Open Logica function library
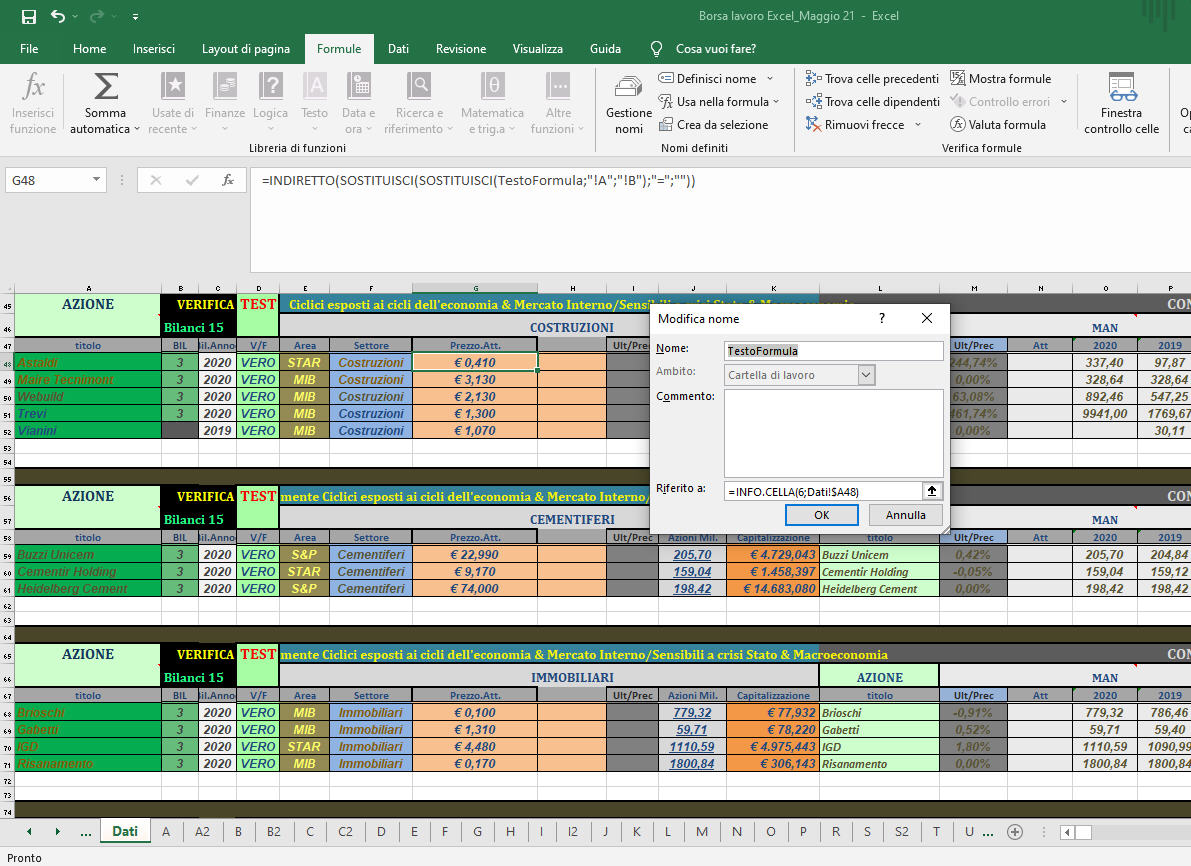Screen dimensions: 1191x866 pyautogui.click(x=270, y=104)
